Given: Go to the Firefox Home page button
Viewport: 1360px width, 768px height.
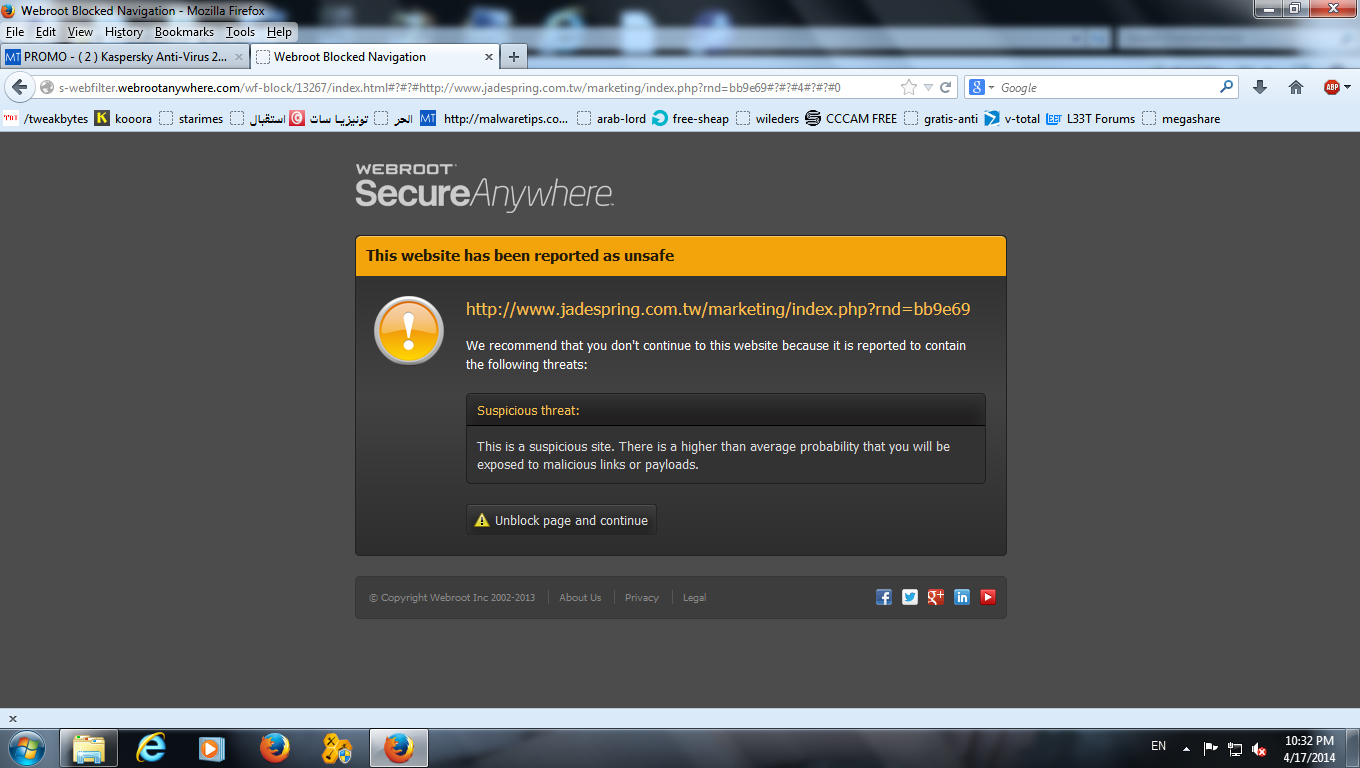Looking at the screenshot, I should point(1296,87).
